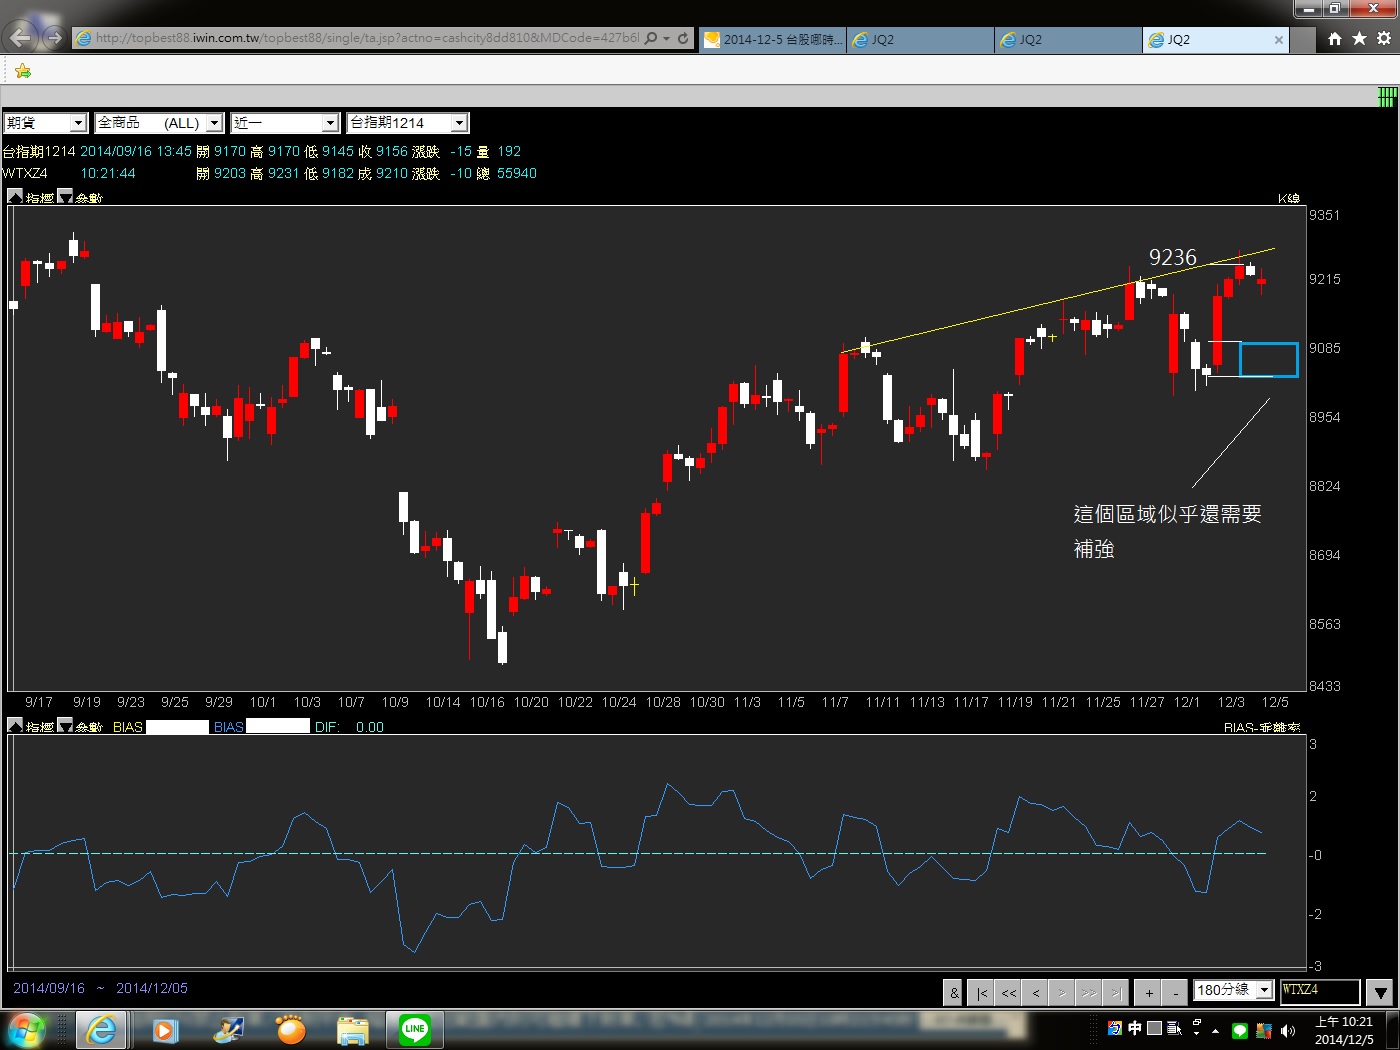Zoom in chart with + button
This screenshot has width=1400, height=1050.
1150,992
